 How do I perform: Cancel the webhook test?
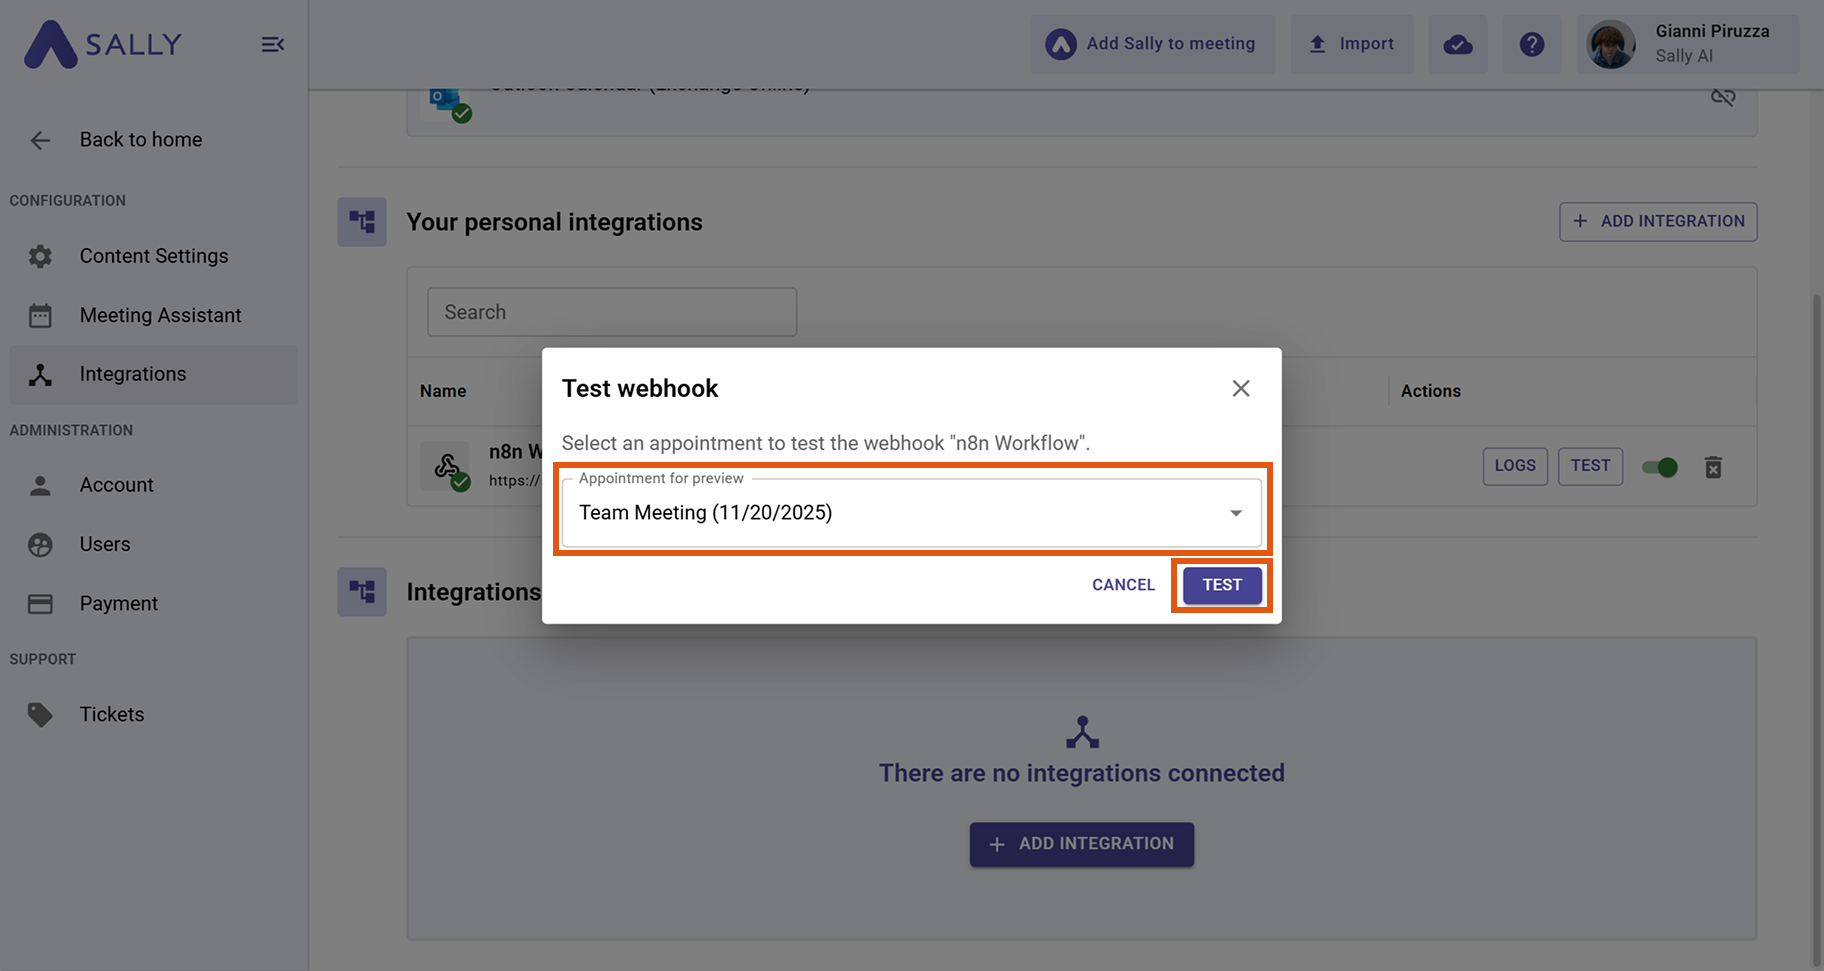(x=1123, y=585)
